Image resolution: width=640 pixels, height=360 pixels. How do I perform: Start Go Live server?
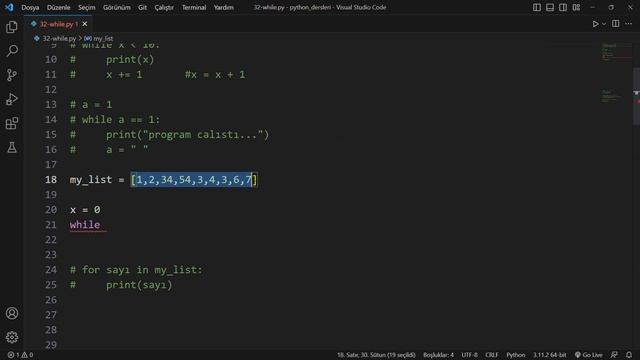(588, 355)
